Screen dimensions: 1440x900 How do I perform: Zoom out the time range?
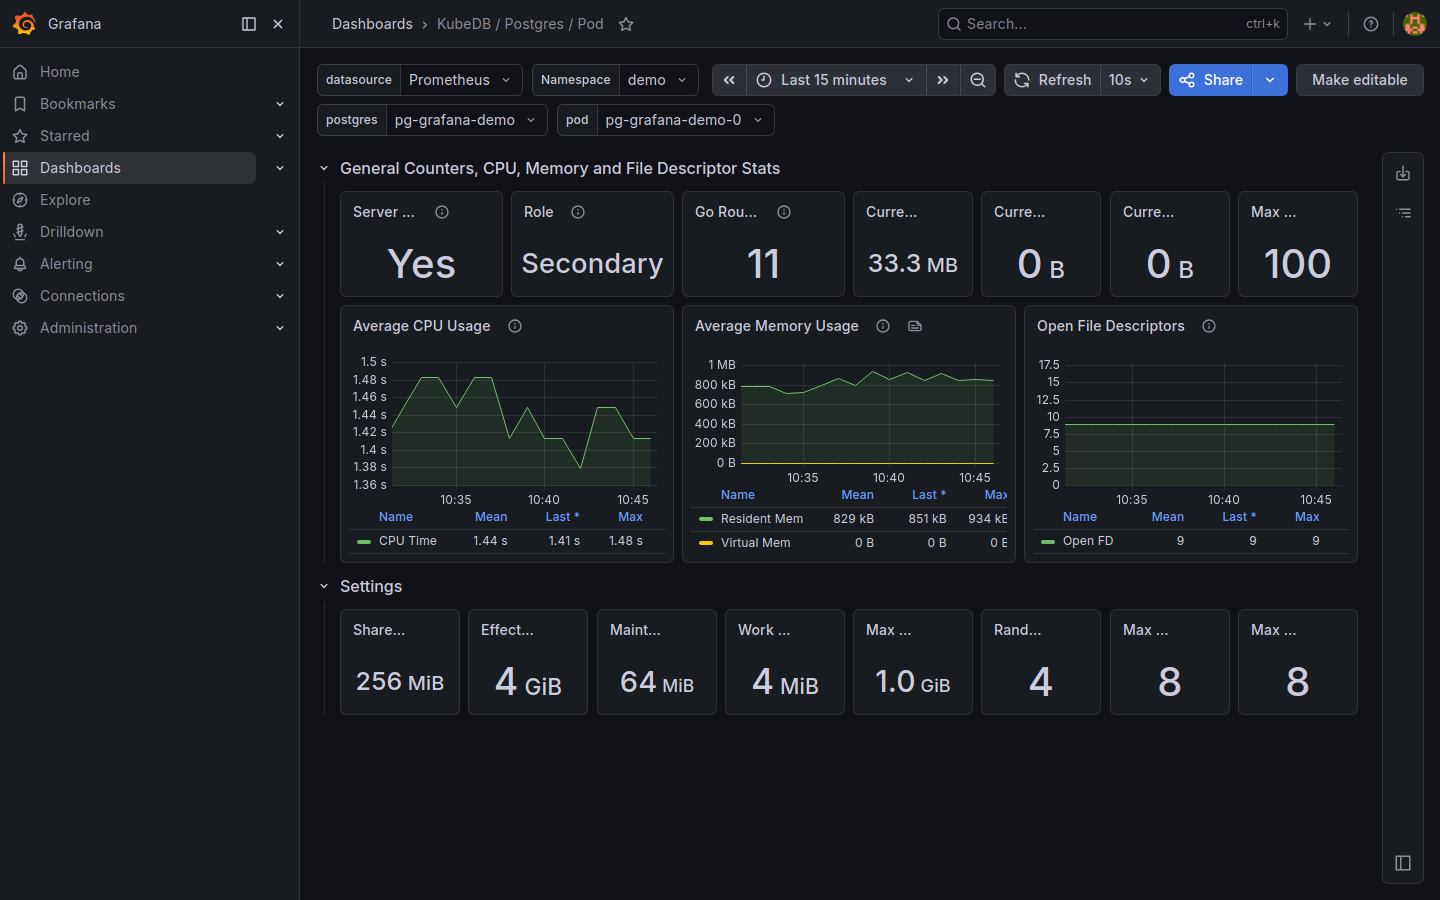(x=978, y=80)
